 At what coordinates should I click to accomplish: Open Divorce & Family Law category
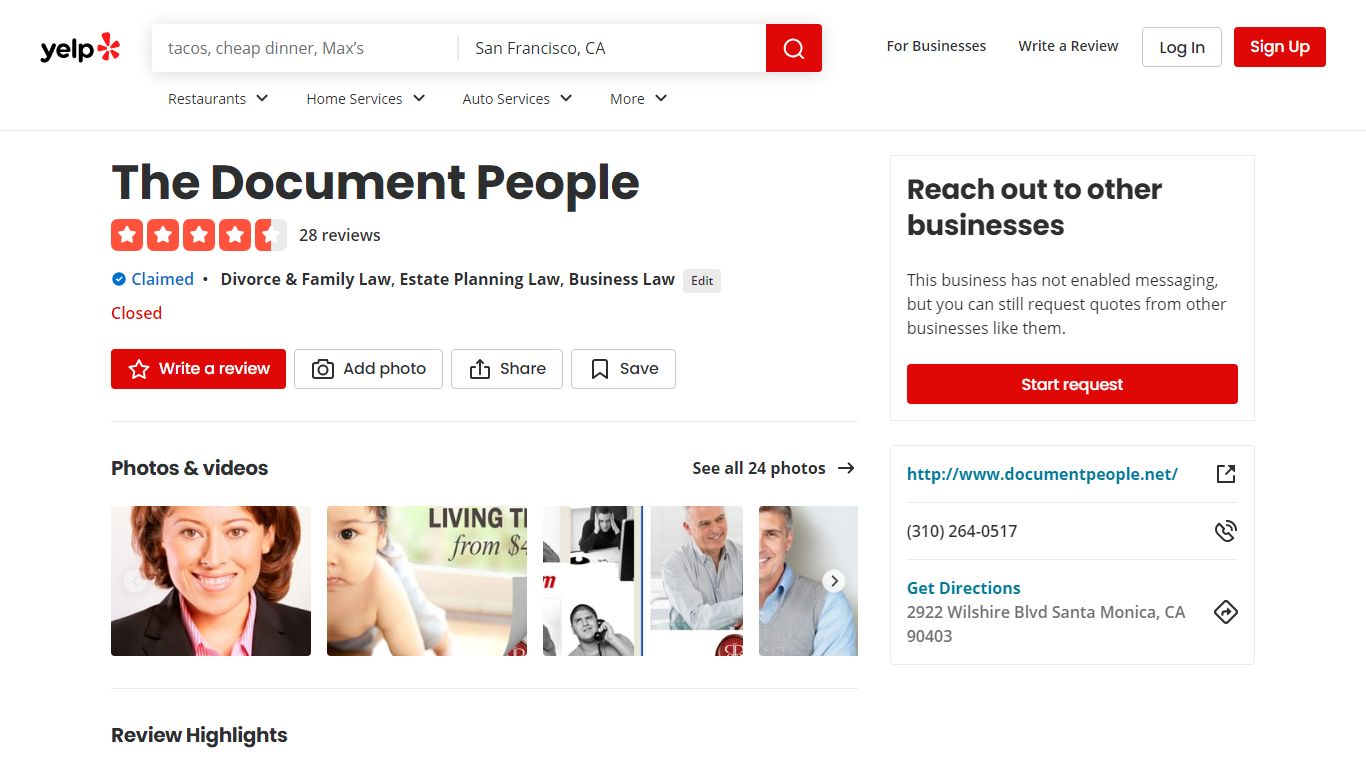305,279
